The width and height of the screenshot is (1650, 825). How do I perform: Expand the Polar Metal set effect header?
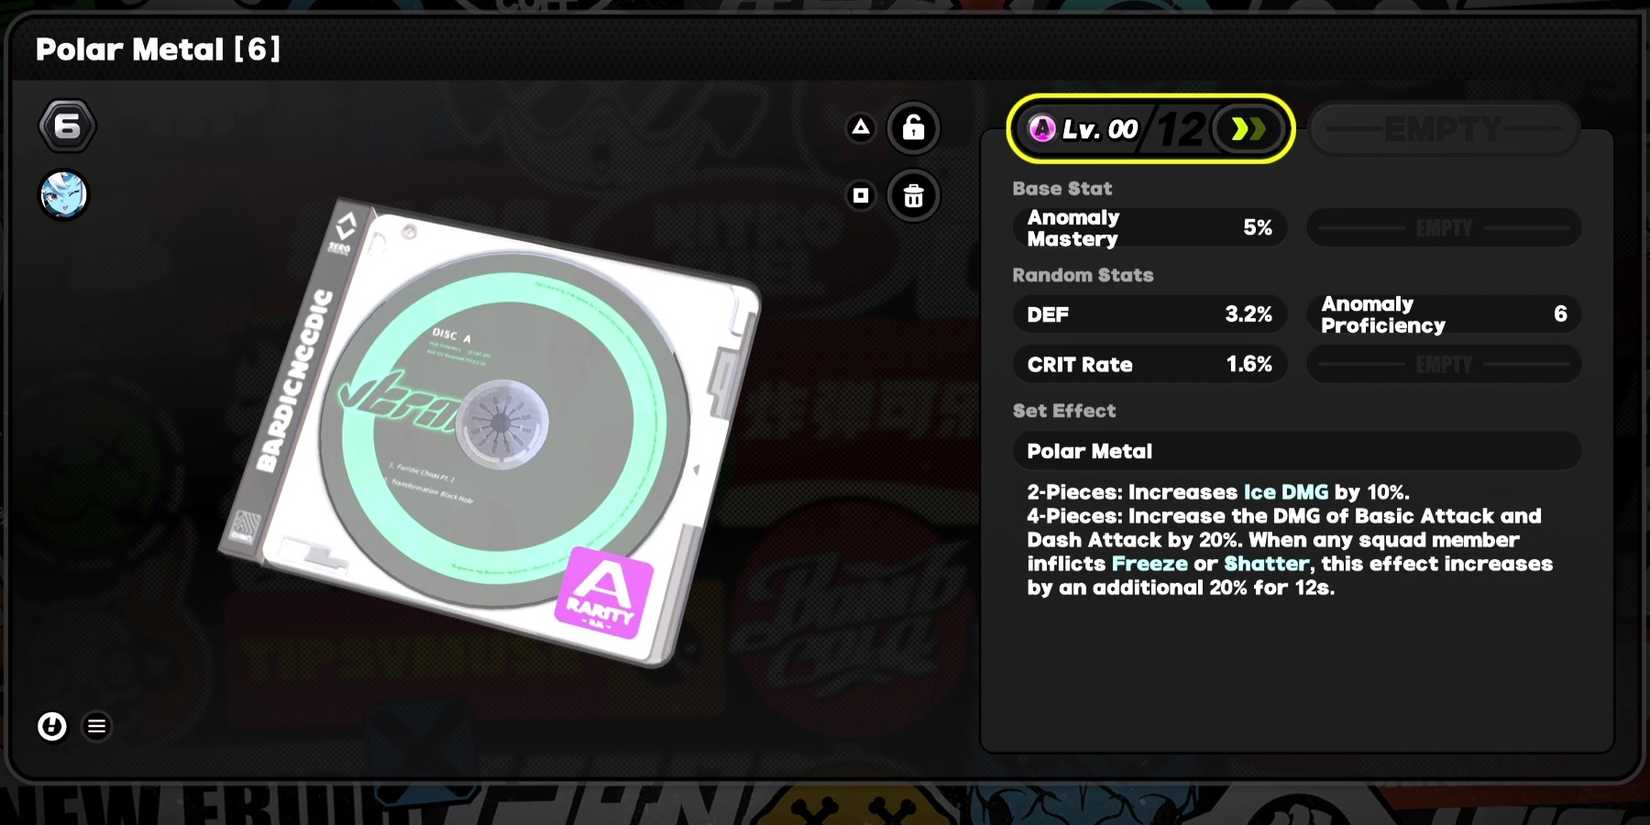click(1297, 451)
